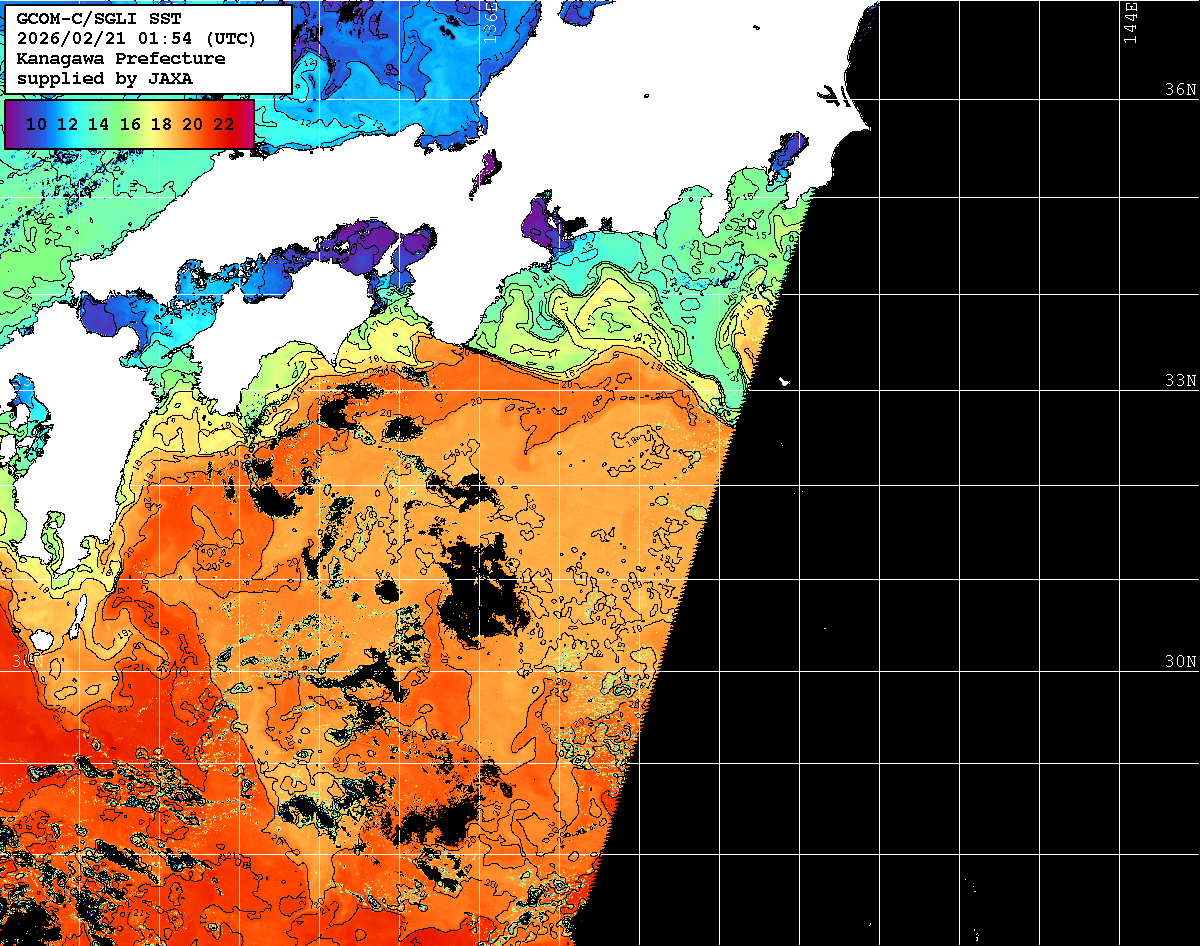Click the 2026/02/21 01:54 (UTC) timestamp
This screenshot has height=946, width=1200.
135,39
